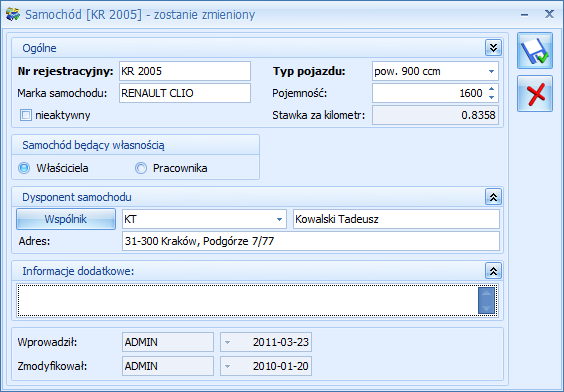Open the Wprowadził date dropdown arrow
Image resolution: width=564 pixels, height=392 pixels.
[x=227, y=342]
